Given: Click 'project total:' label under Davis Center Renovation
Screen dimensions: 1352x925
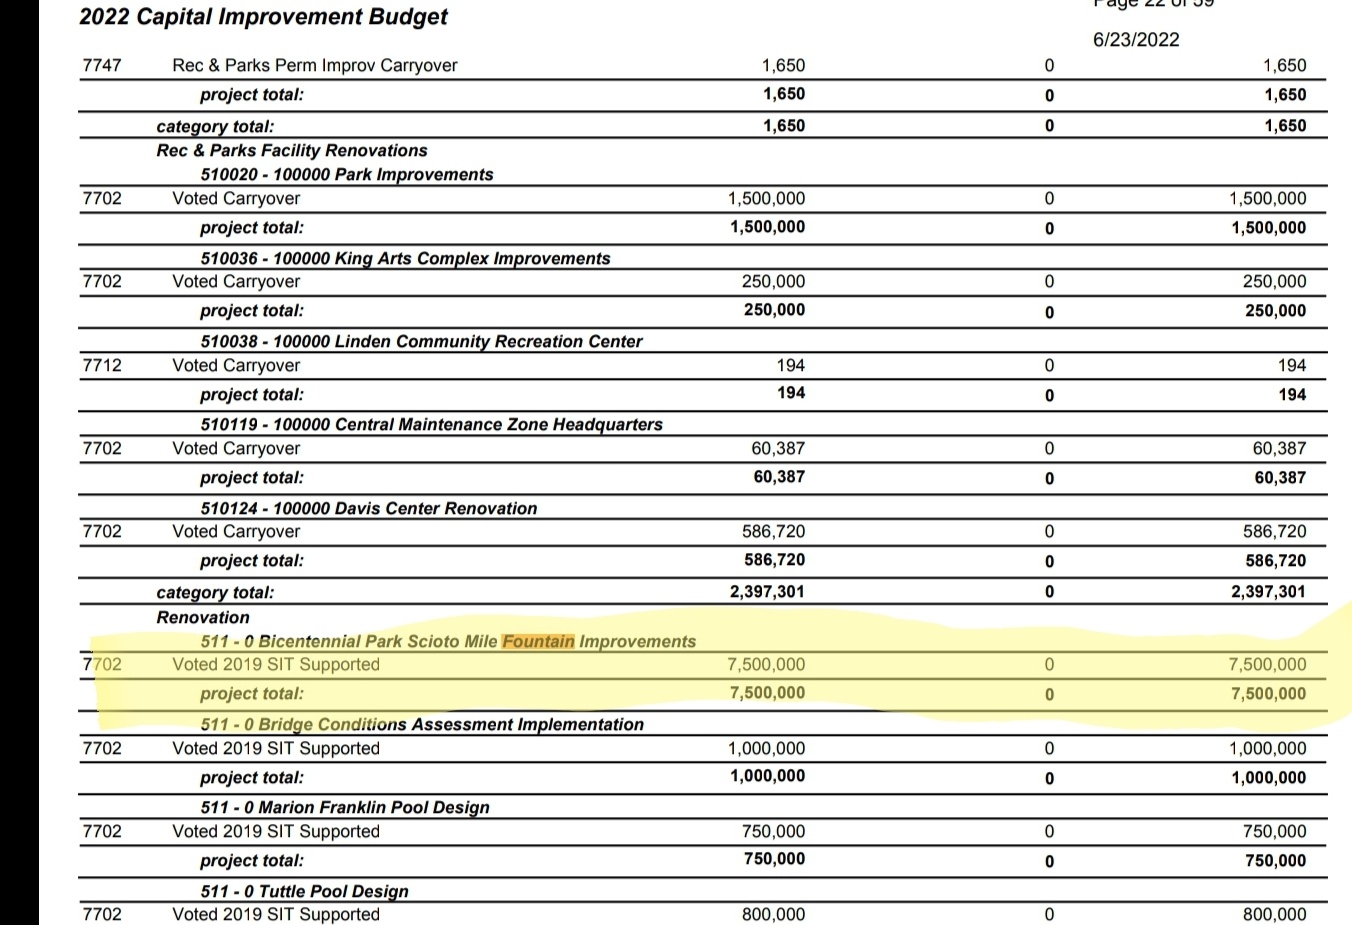Looking at the screenshot, I should click(252, 561).
